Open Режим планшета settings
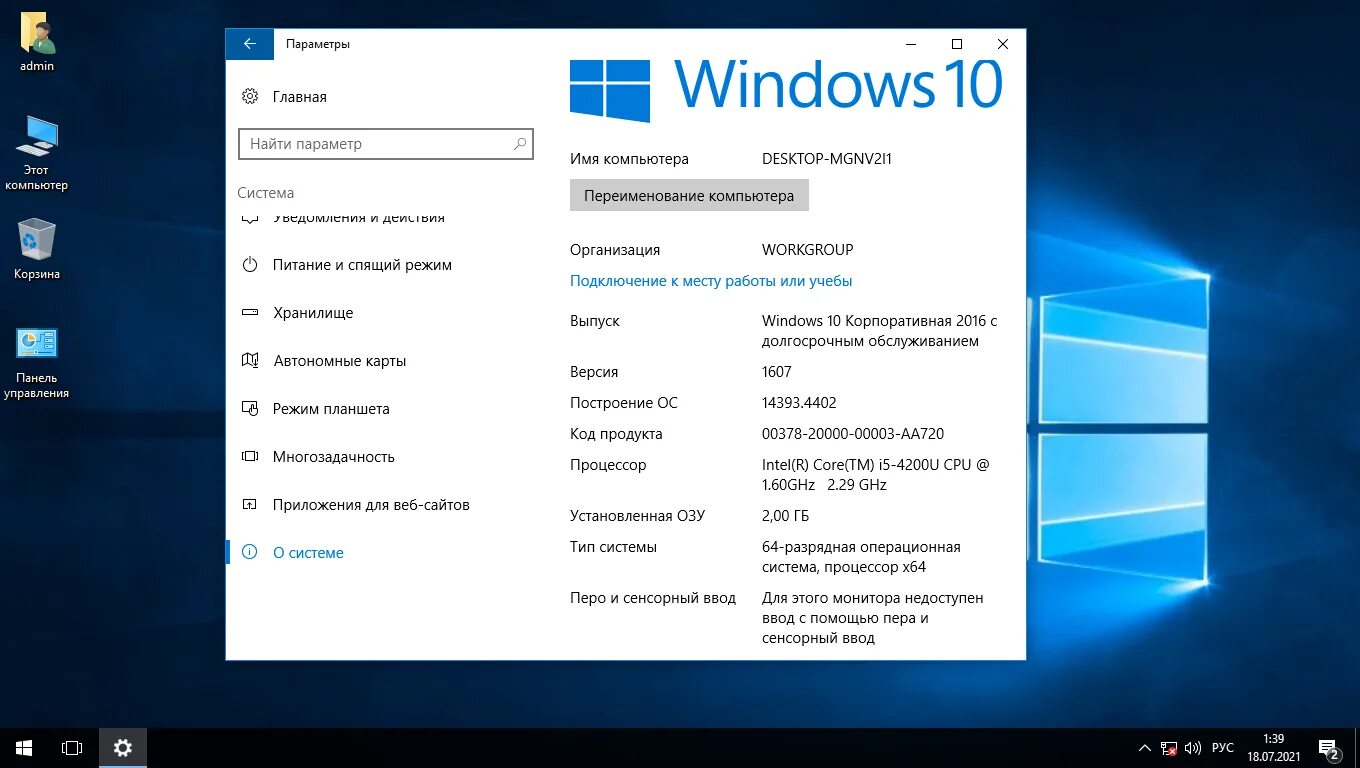This screenshot has width=1360, height=768. (331, 409)
